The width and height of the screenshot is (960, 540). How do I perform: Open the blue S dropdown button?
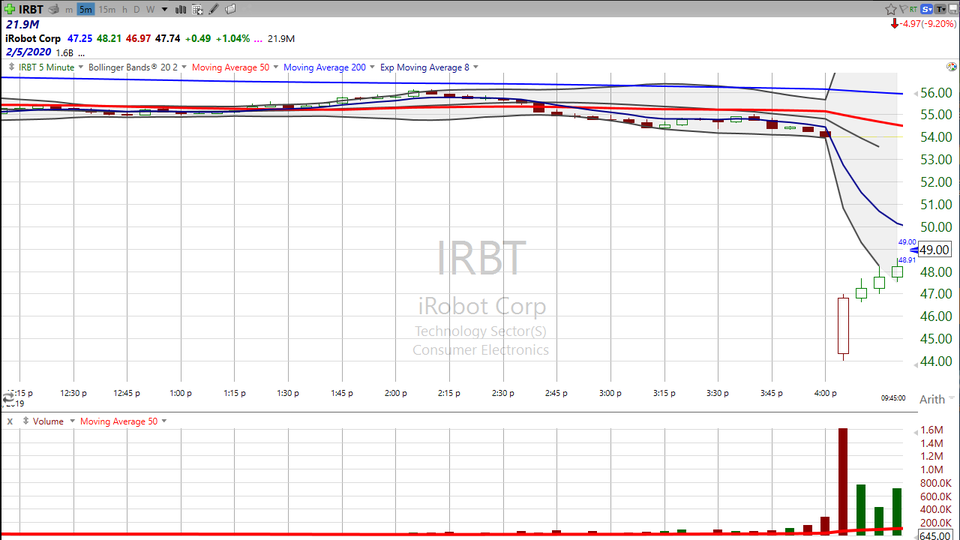coord(926,9)
